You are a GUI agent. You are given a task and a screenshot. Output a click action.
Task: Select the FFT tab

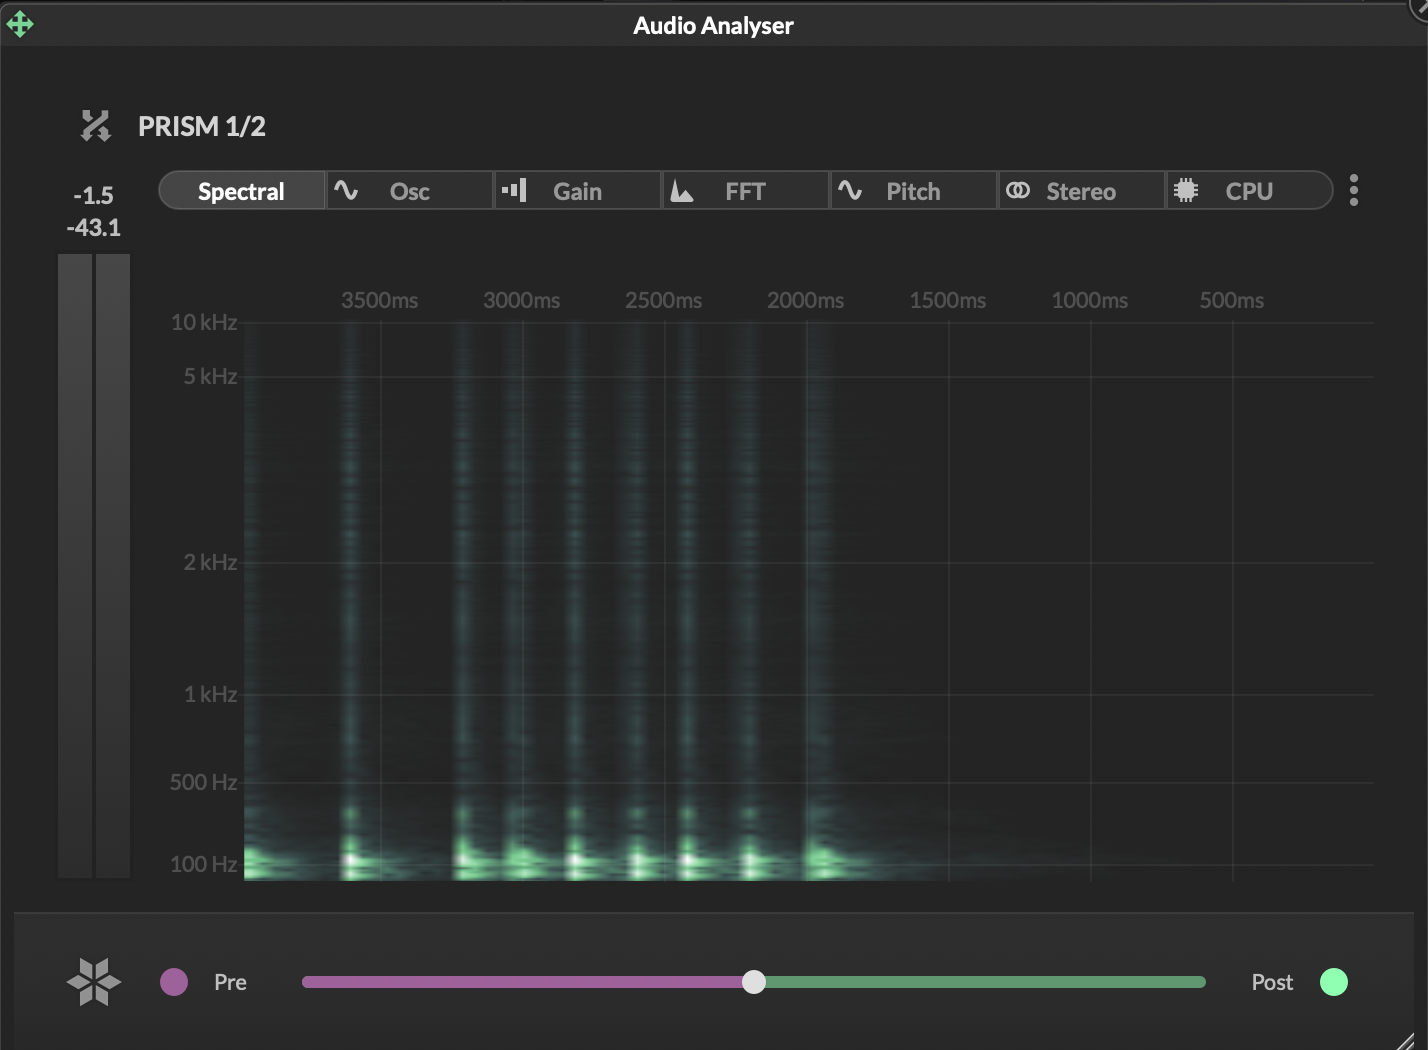(x=746, y=190)
